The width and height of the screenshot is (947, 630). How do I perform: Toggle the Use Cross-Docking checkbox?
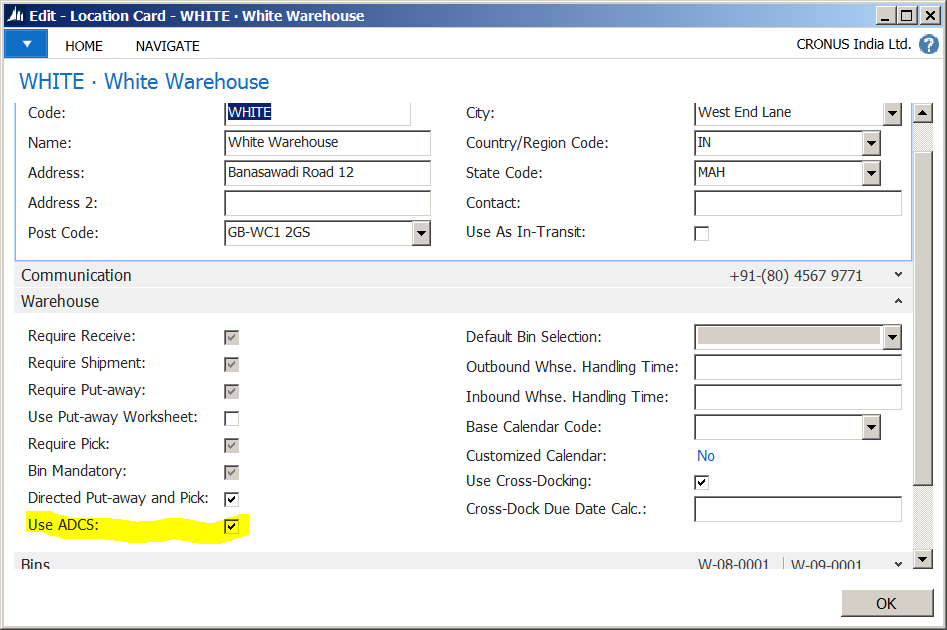[701, 482]
